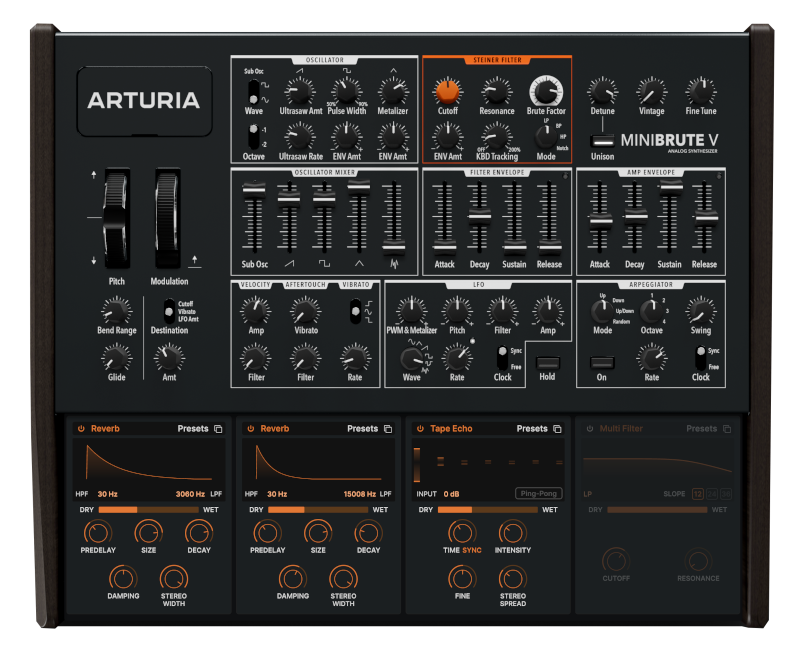Click the Ping-Pong button in Tape Echo
The height and width of the screenshot is (655, 800).
(538, 493)
